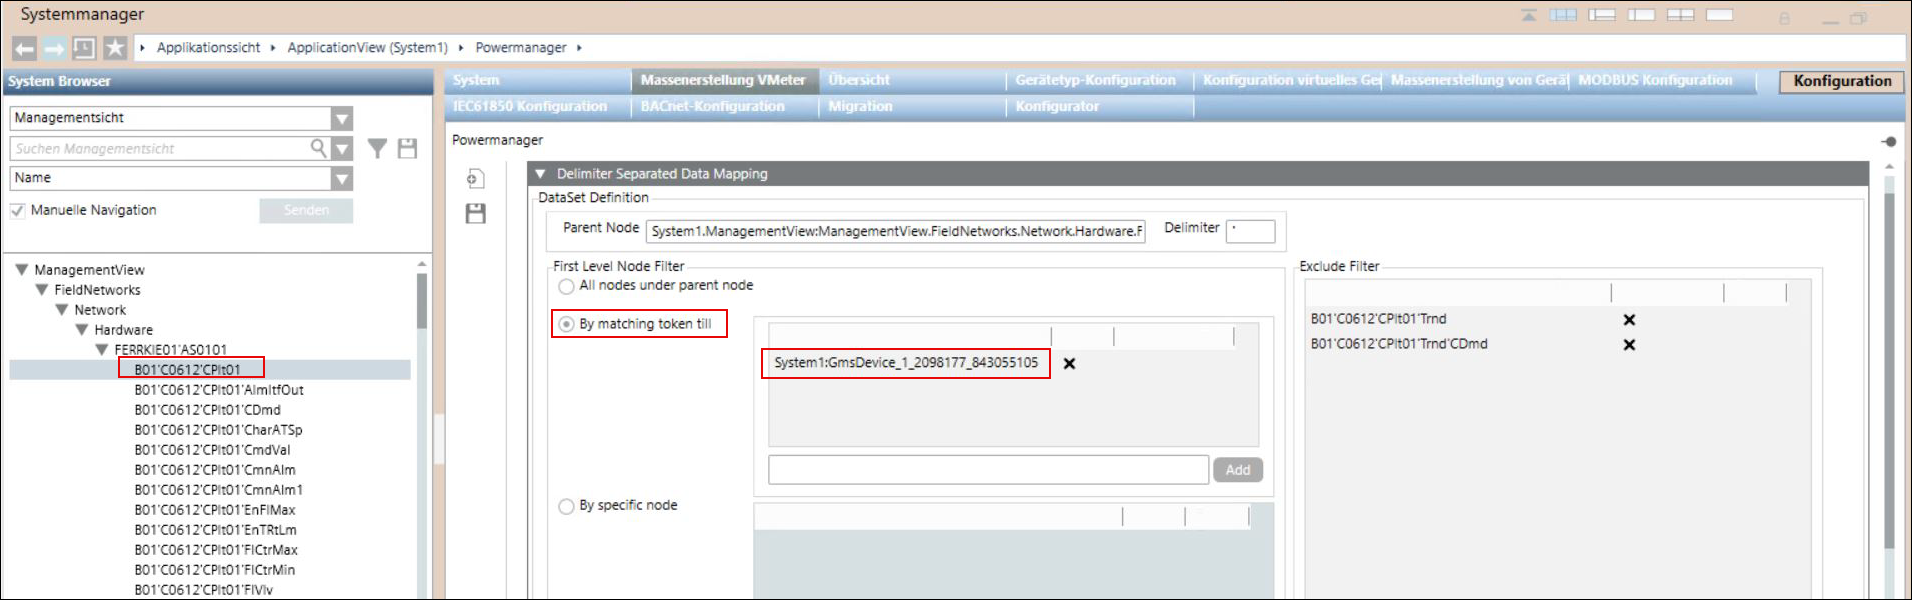Collapse the Hardware tree node
1912x600 pixels.
point(82,330)
